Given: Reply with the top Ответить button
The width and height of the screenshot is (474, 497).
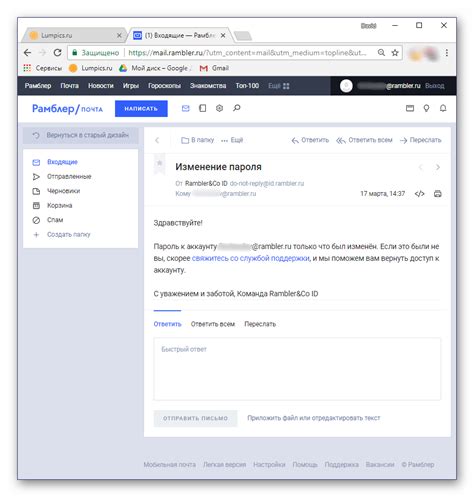Looking at the screenshot, I should (x=310, y=140).
